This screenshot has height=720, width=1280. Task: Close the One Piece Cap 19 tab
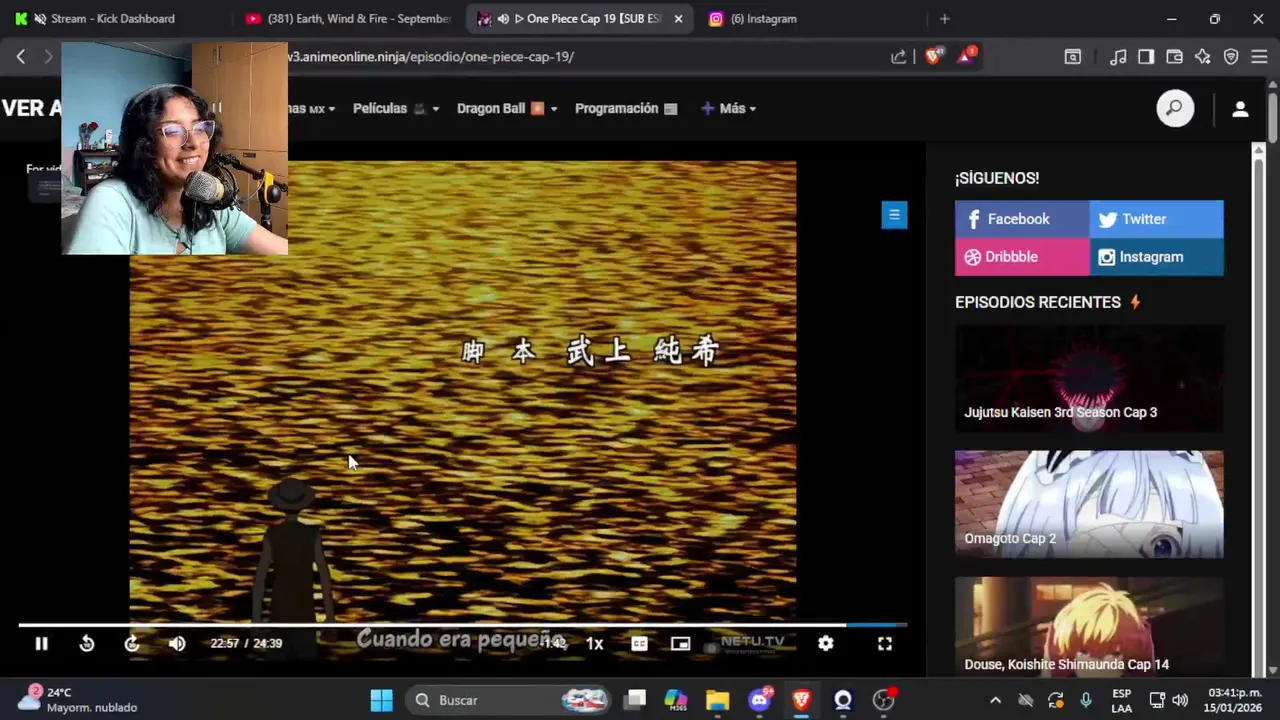[x=679, y=18]
